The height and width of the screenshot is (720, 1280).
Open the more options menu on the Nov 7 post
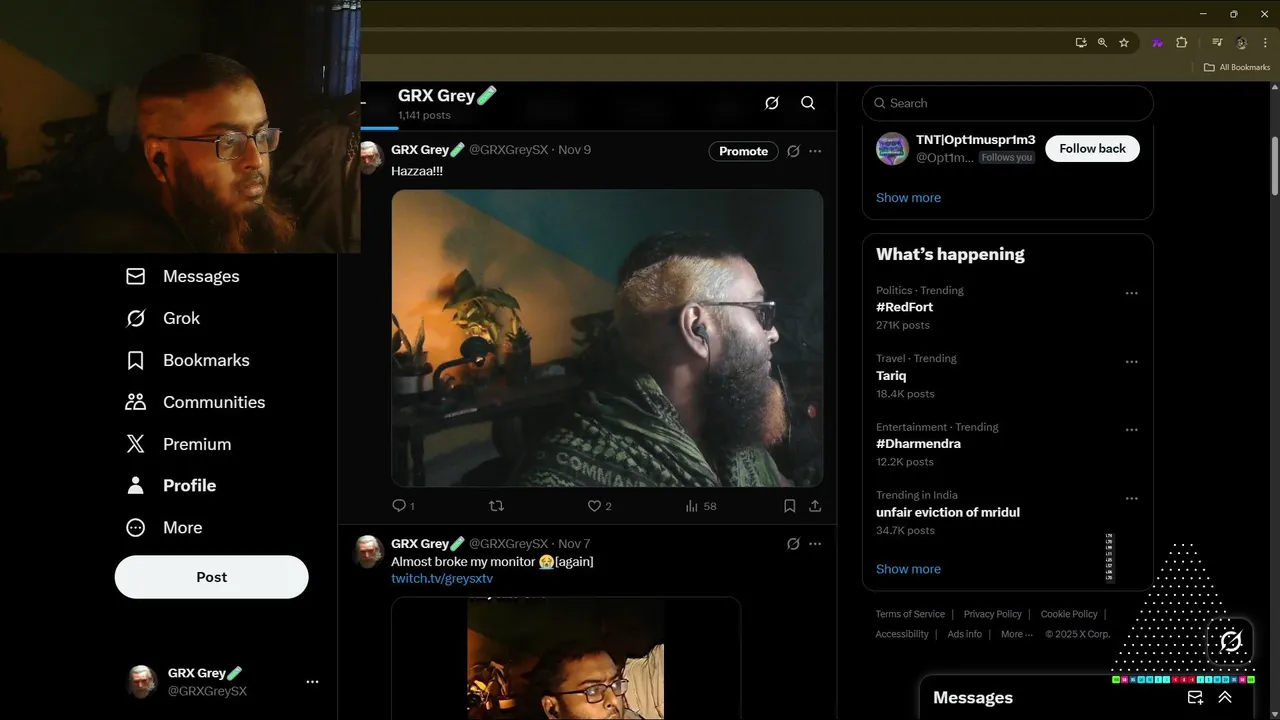(x=815, y=544)
